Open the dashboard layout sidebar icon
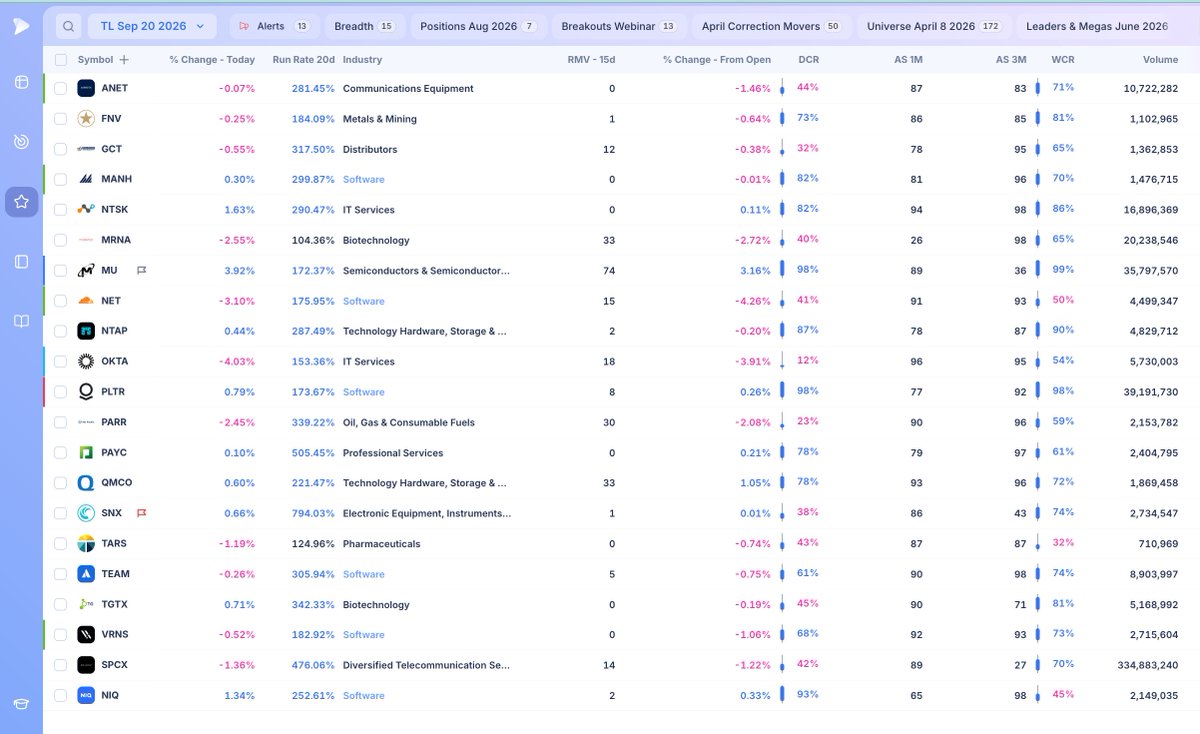Image resolution: width=1200 pixels, height=734 pixels. pos(21,82)
